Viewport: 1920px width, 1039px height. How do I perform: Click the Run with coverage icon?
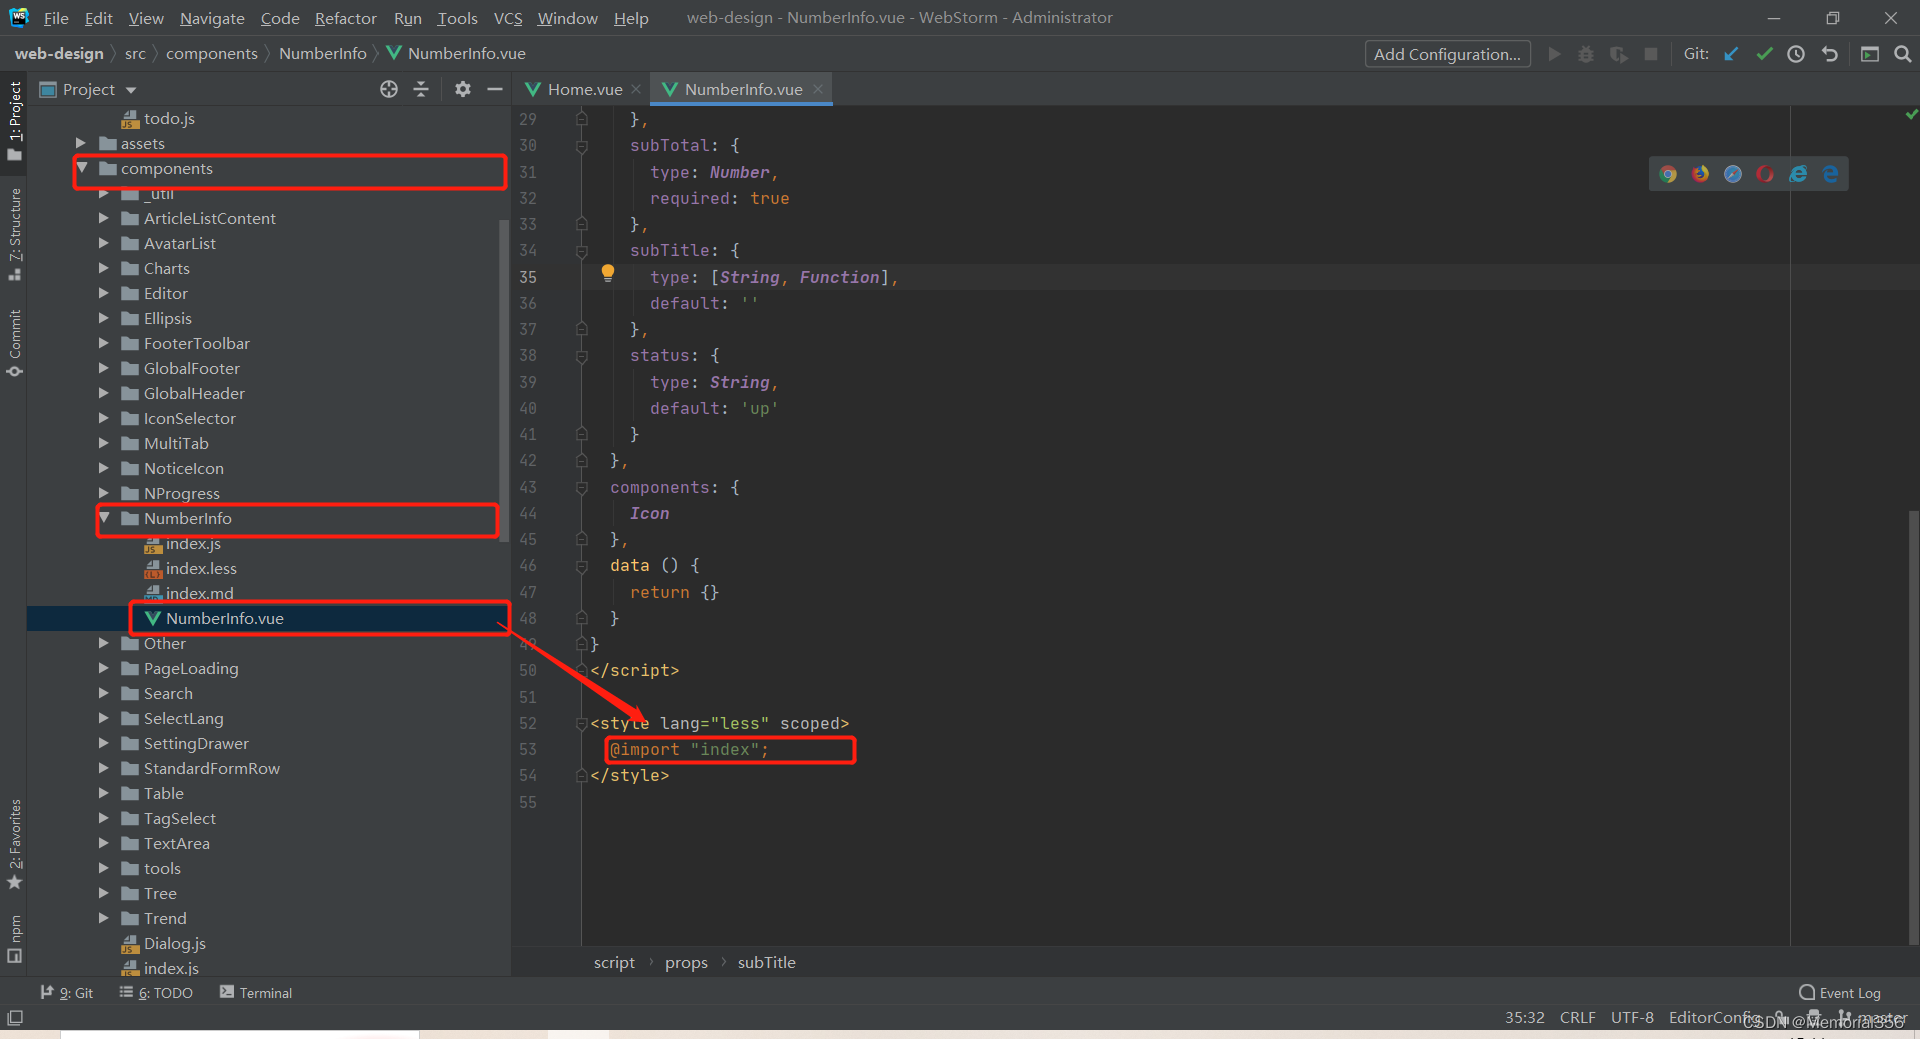[x=1618, y=54]
